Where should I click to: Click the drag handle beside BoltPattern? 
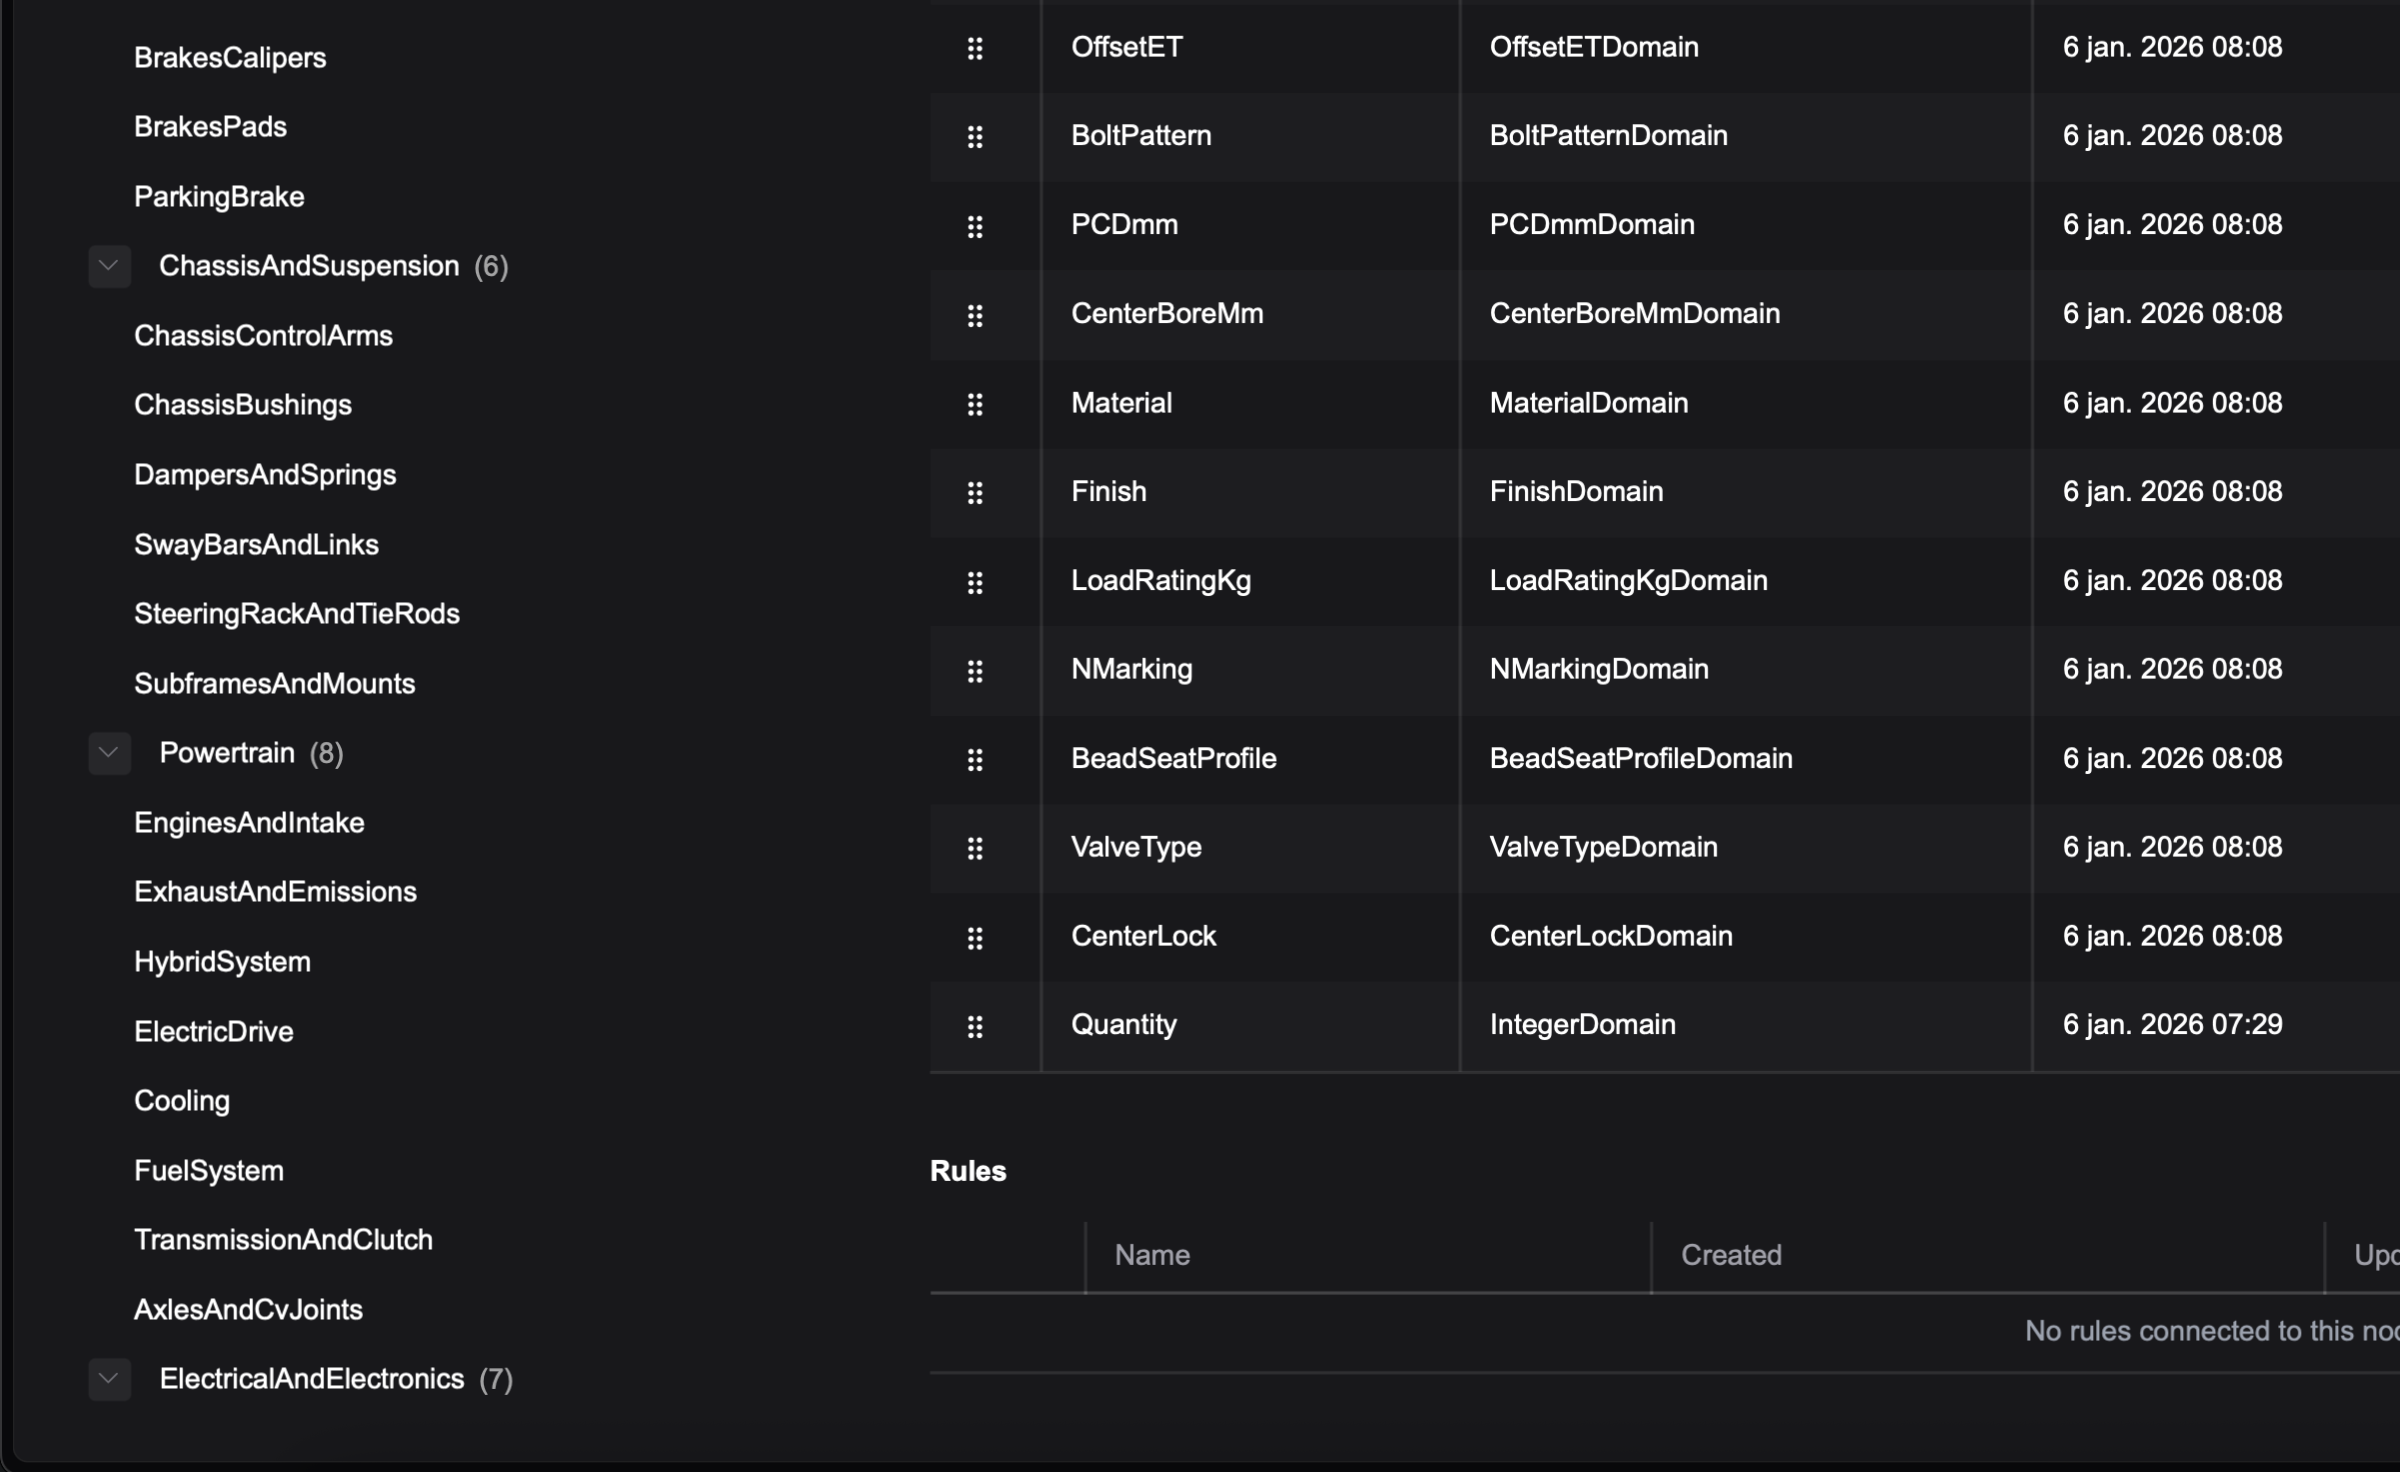pos(975,137)
